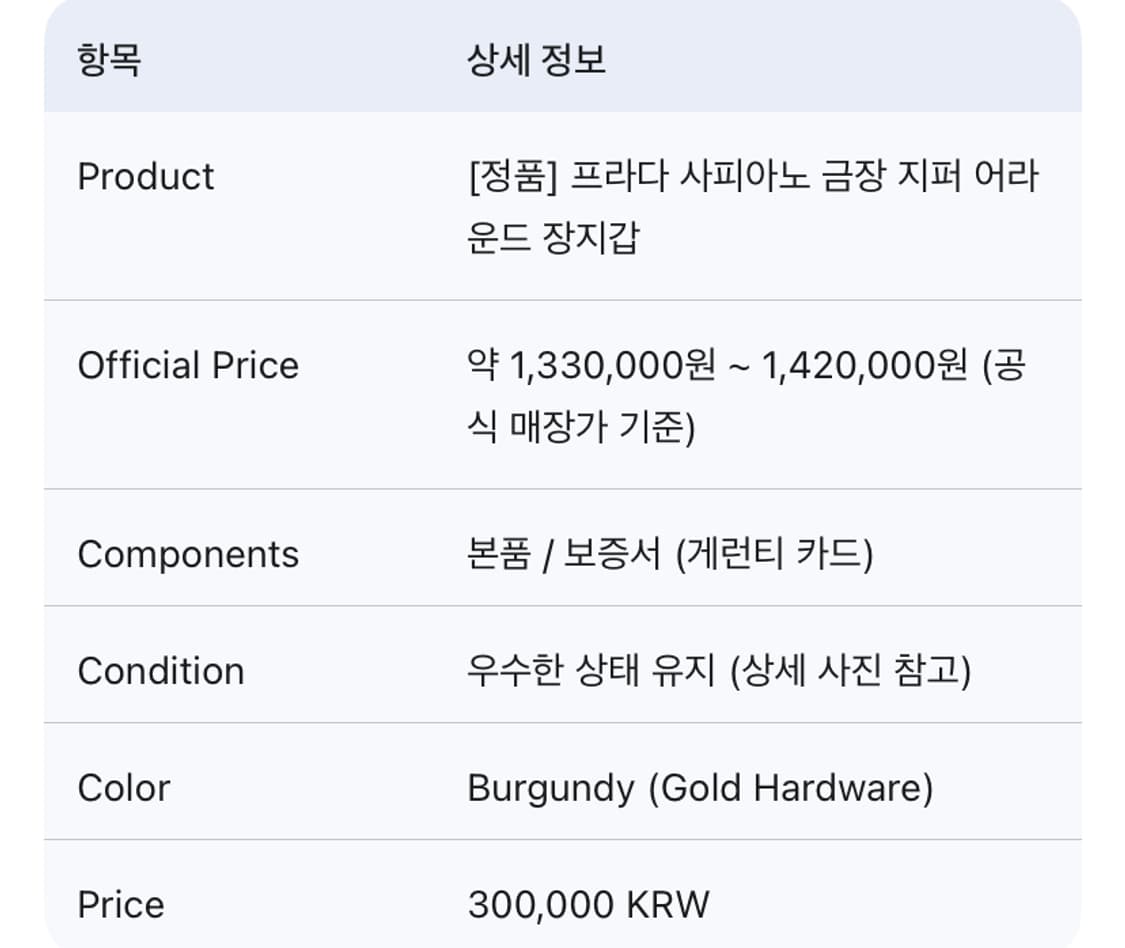Click the 300,000 KRW price value
The width and height of the screenshot is (1125, 948).
(x=588, y=905)
